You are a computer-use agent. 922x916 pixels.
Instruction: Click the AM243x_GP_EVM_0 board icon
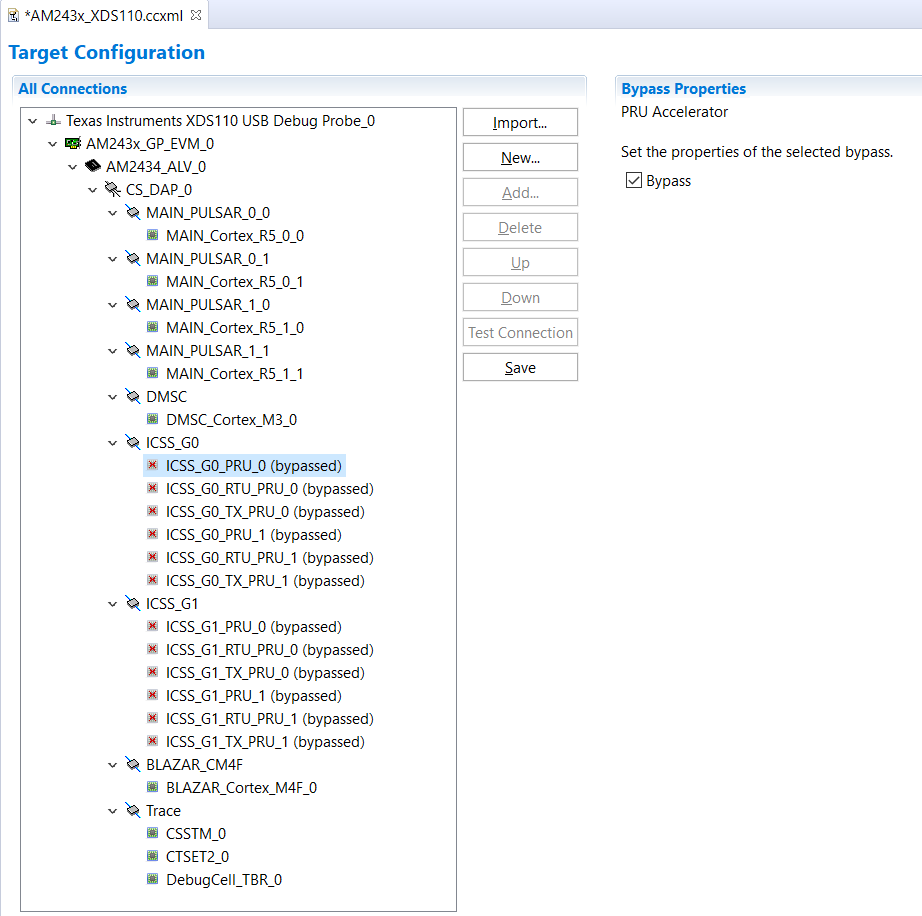pyautogui.click(x=73, y=144)
